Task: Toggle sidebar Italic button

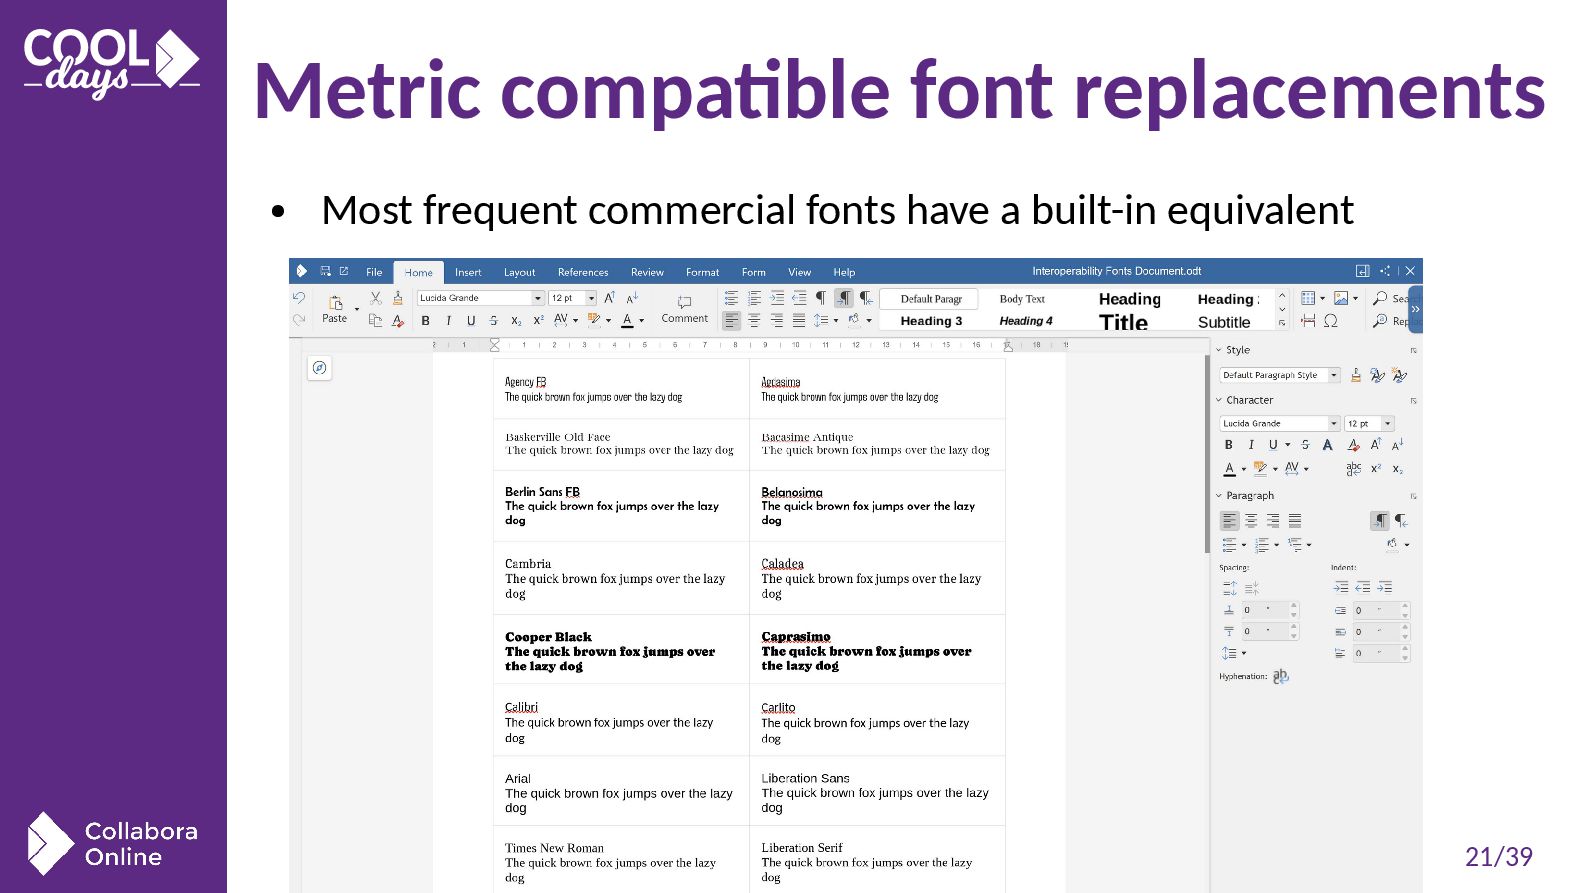Action: pyautogui.click(x=1251, y=445)
